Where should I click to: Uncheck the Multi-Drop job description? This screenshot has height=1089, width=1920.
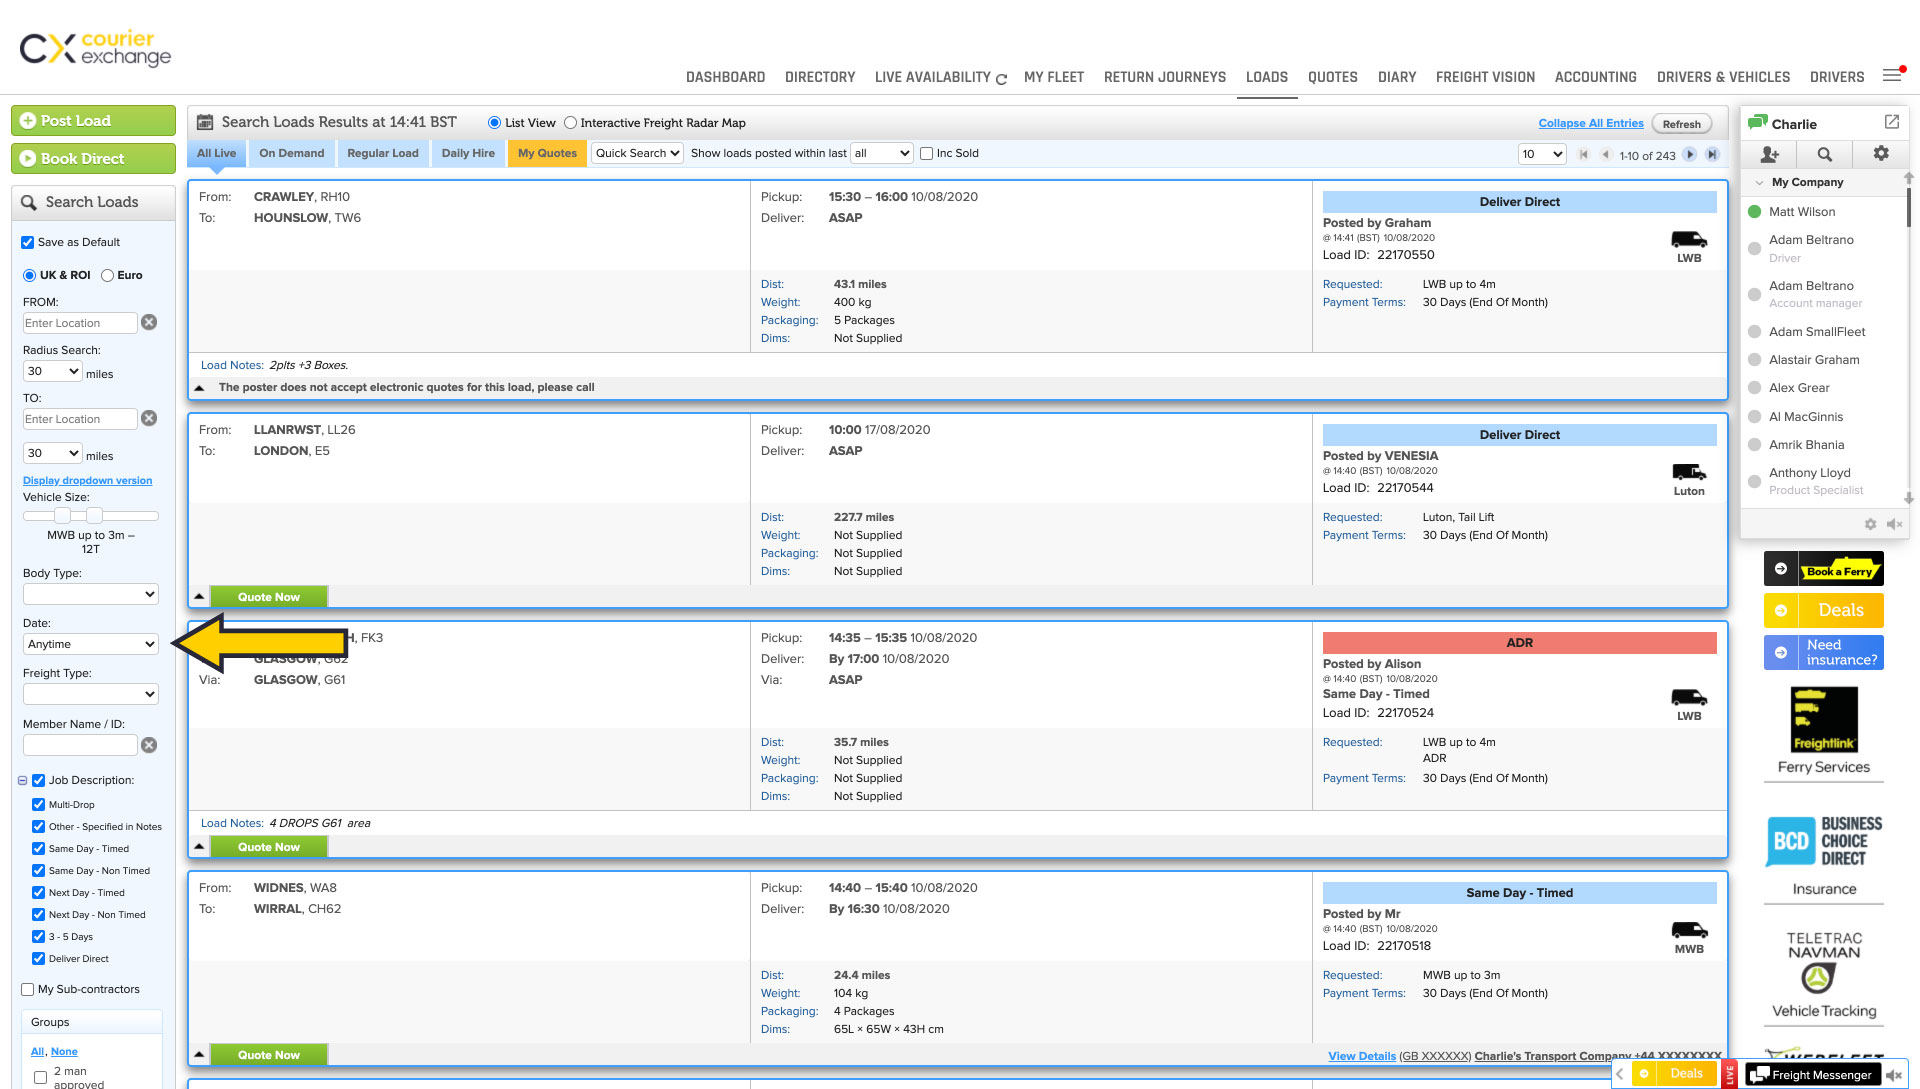pyautogui.click(x=38, y=804)
